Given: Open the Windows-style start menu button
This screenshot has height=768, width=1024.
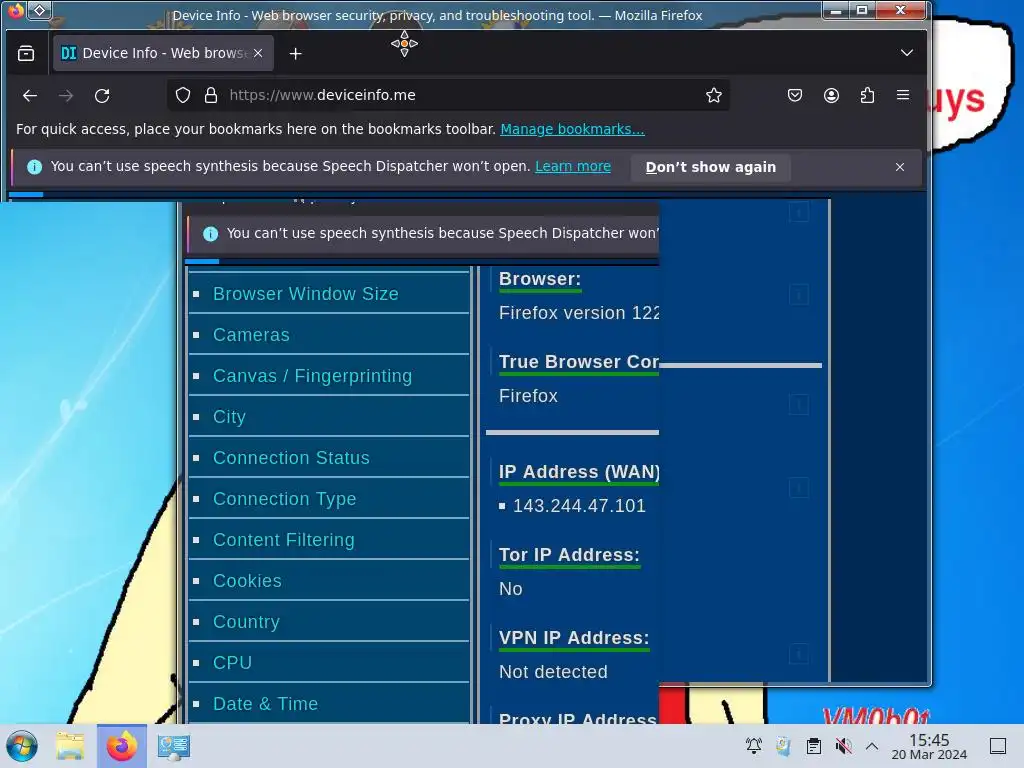Looking at the screenshot, I should click(22, 746).
